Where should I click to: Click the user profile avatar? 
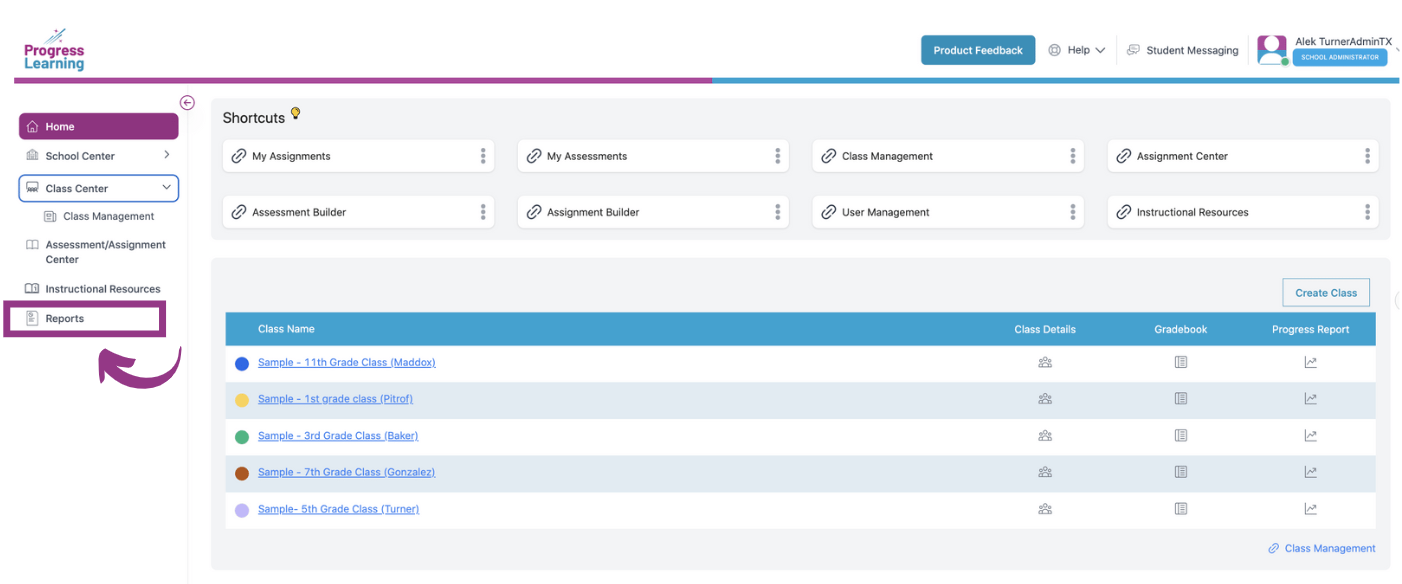coord(1272,50)
